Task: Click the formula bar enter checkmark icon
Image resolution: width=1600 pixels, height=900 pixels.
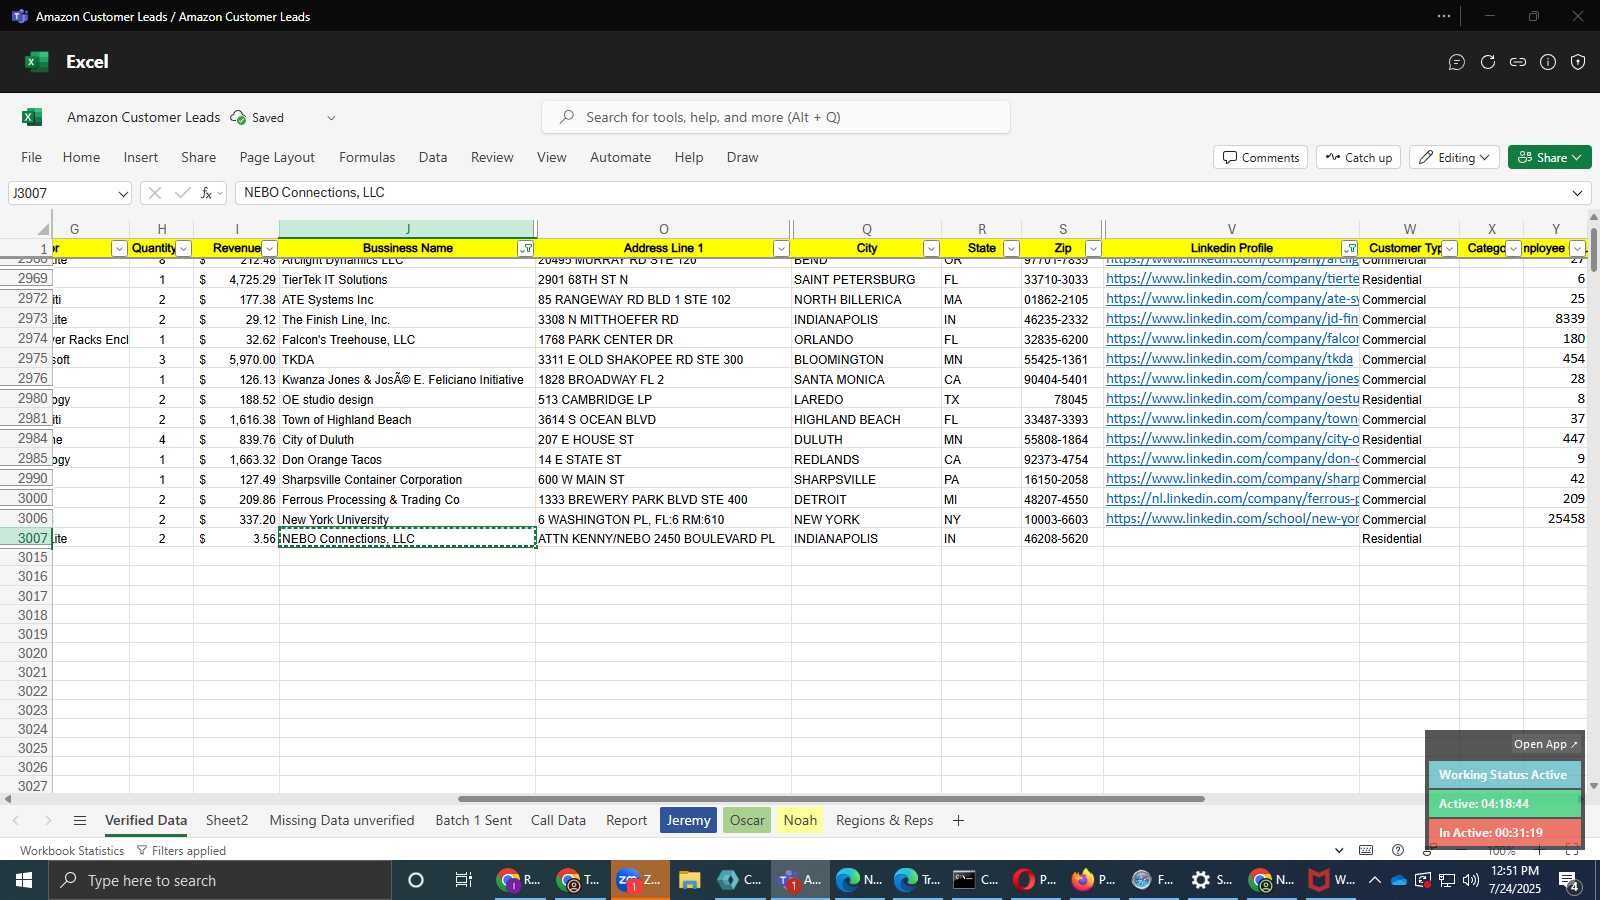Action: [182, 193]
